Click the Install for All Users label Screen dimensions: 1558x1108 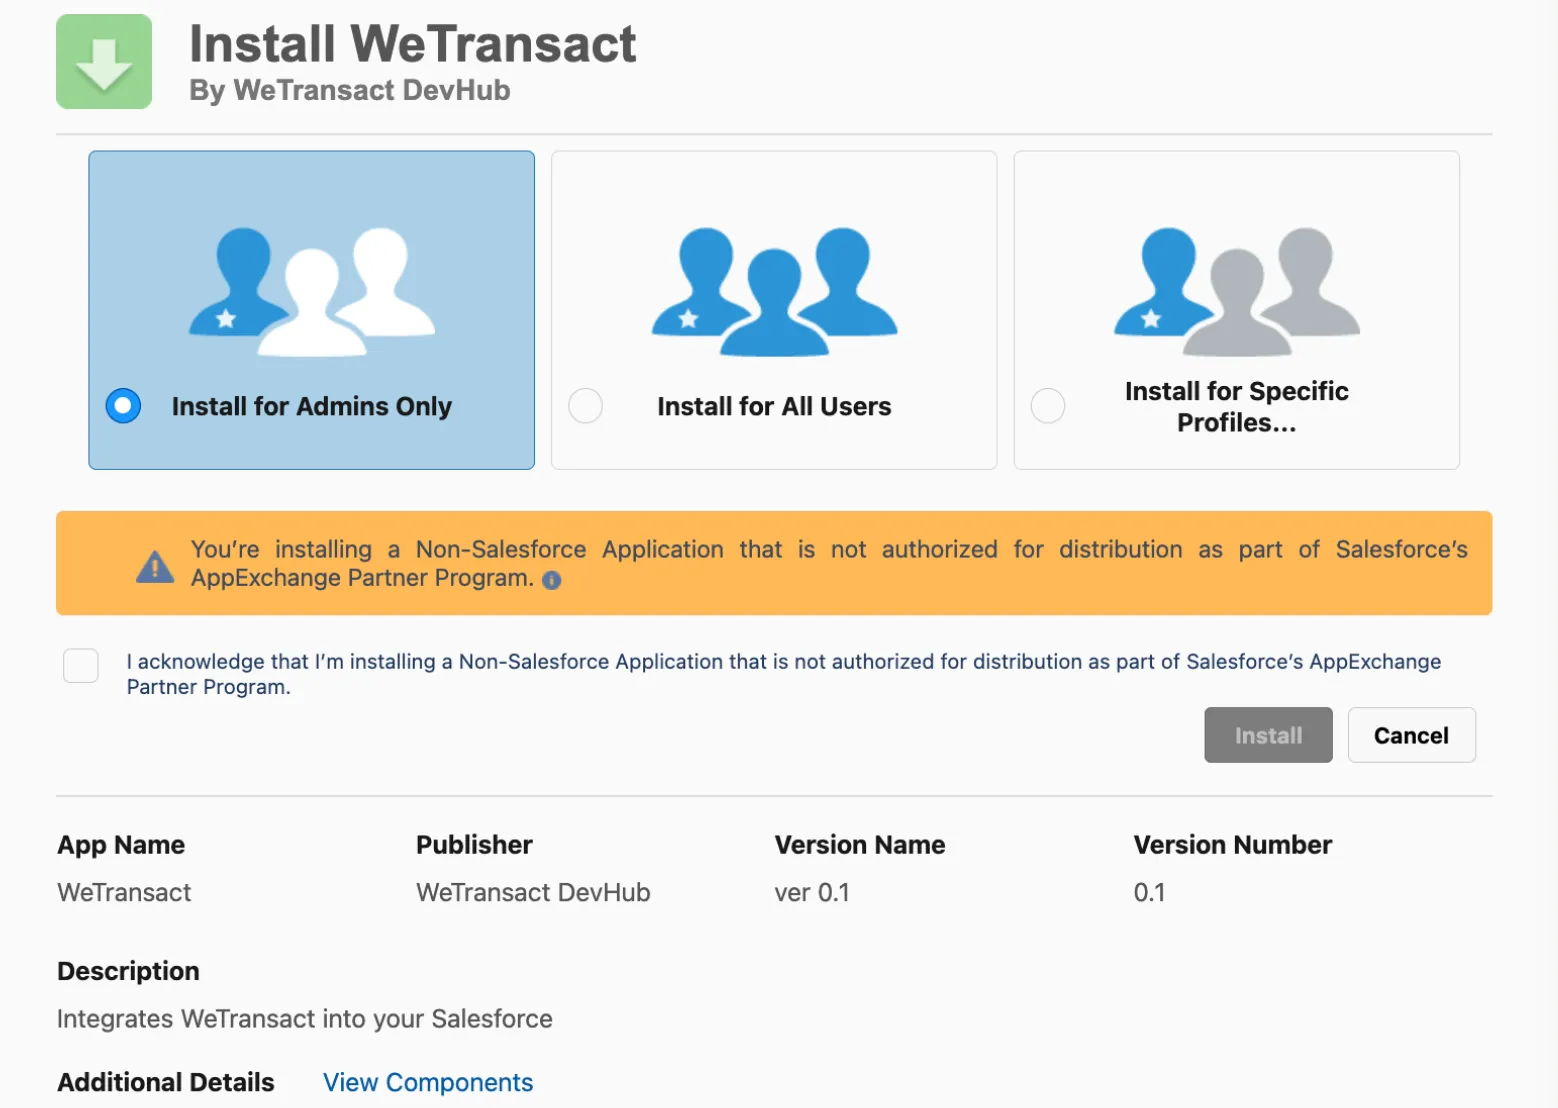[774, 406]
